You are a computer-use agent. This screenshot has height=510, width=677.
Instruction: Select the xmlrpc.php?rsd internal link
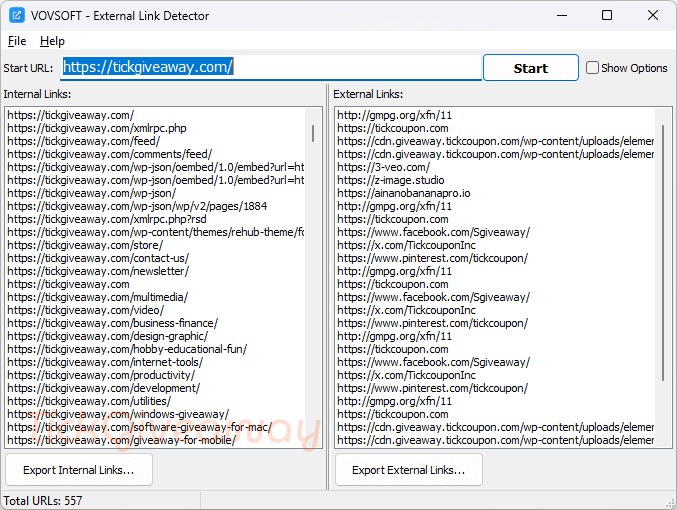tap(155, 219)
